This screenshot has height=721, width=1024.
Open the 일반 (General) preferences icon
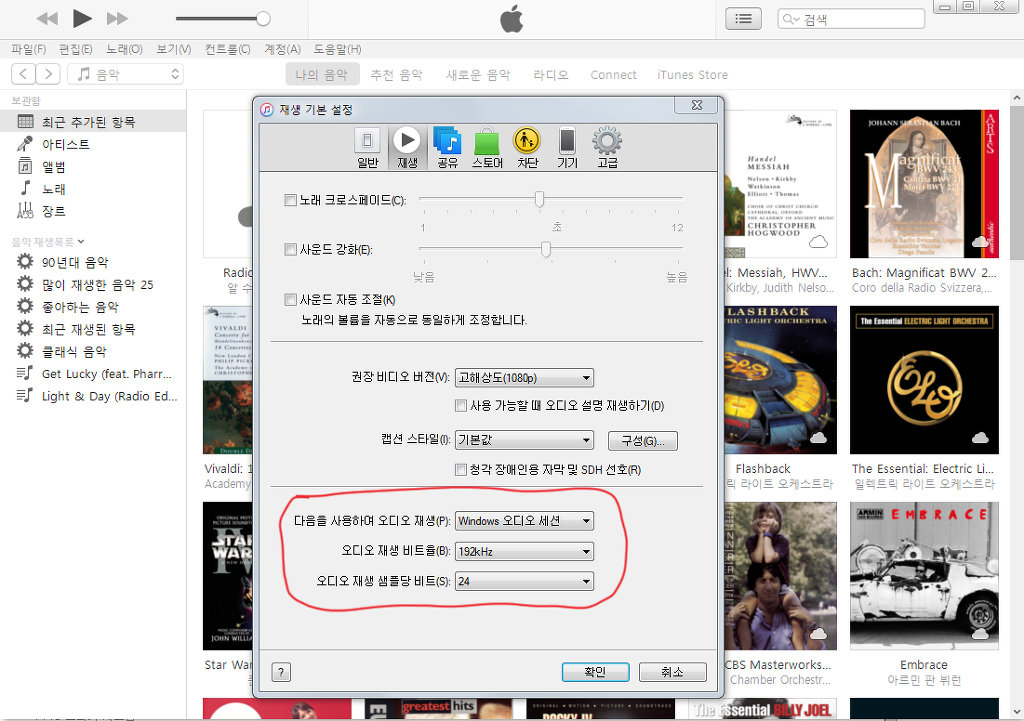pos(368,146)
